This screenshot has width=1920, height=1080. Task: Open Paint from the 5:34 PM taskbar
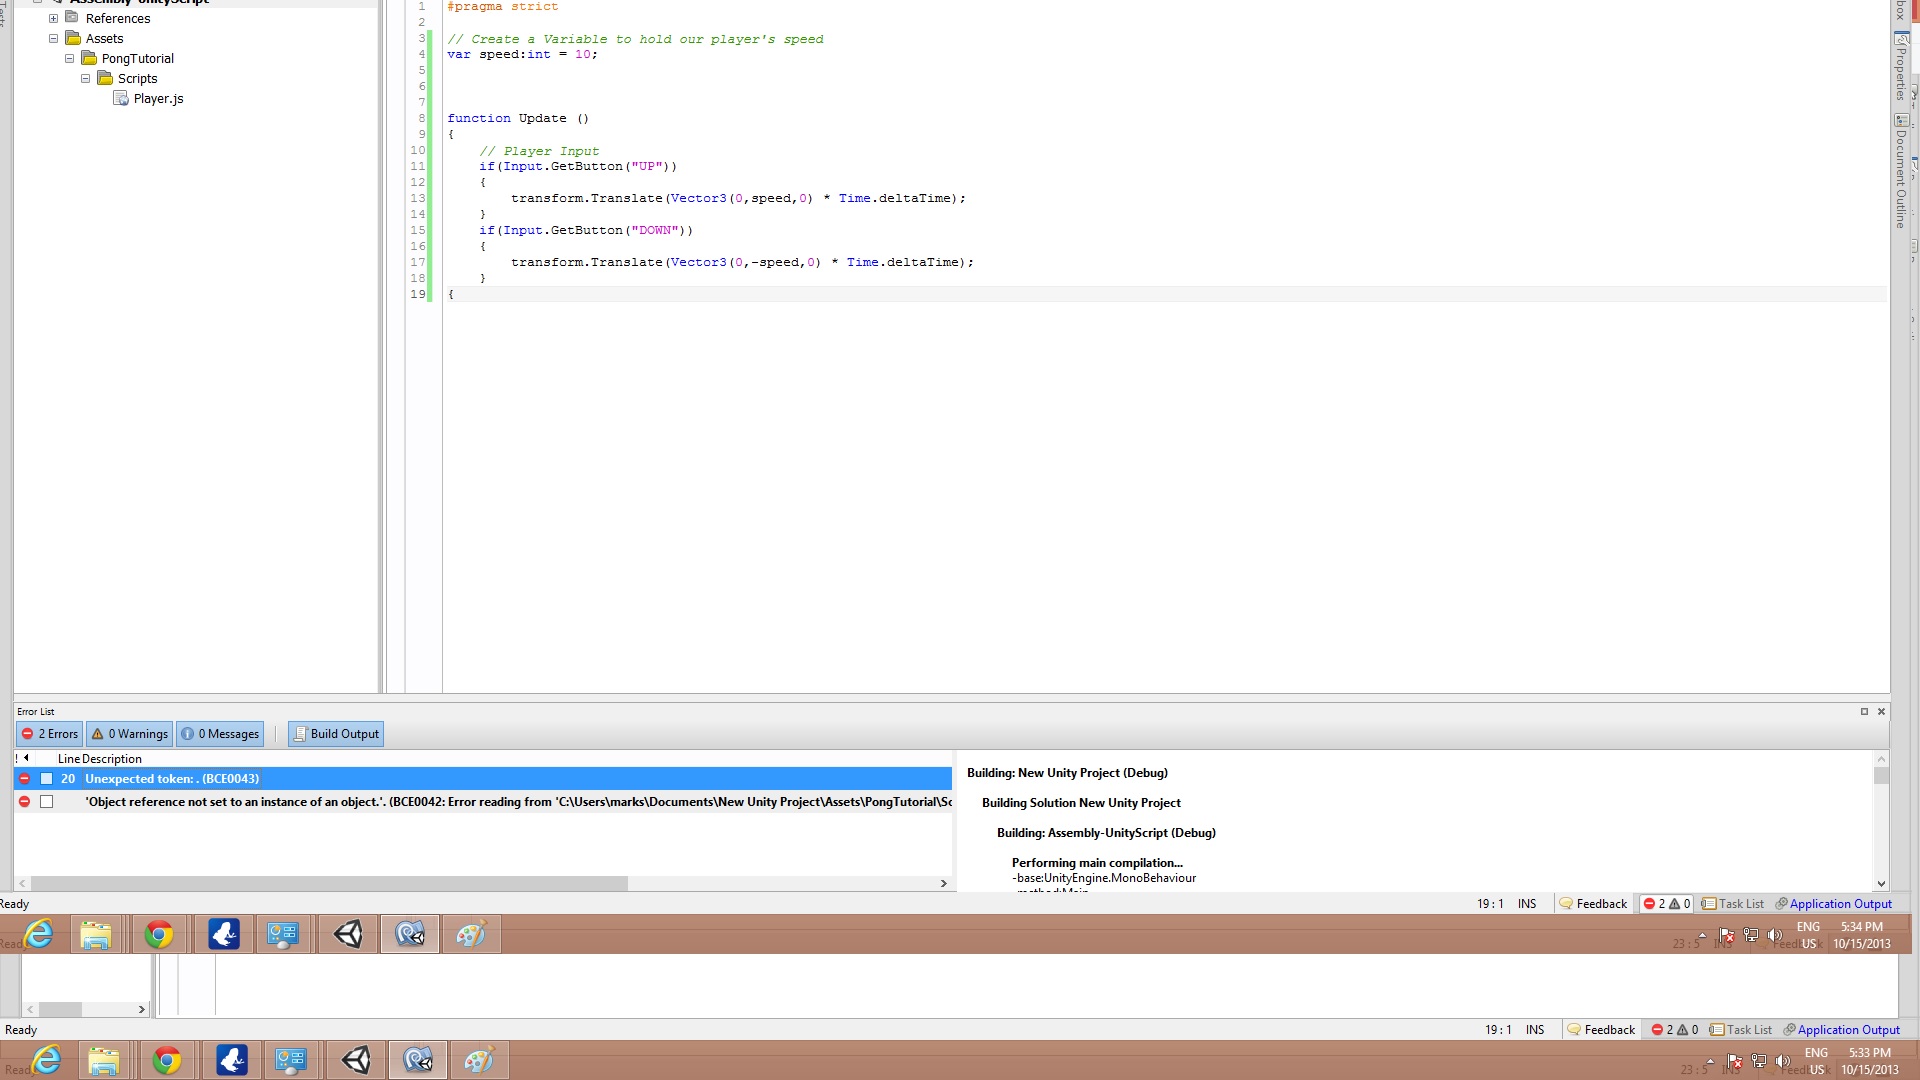click(471, 934)
